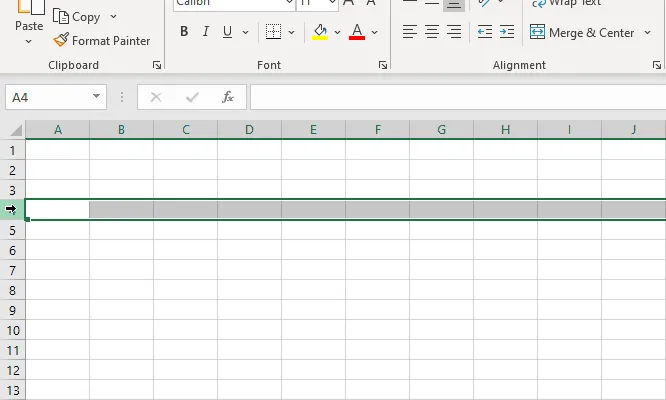Open Alignment settings dialog launcher
The height and width of the screenshot is (400, 666).
[657, 65]
